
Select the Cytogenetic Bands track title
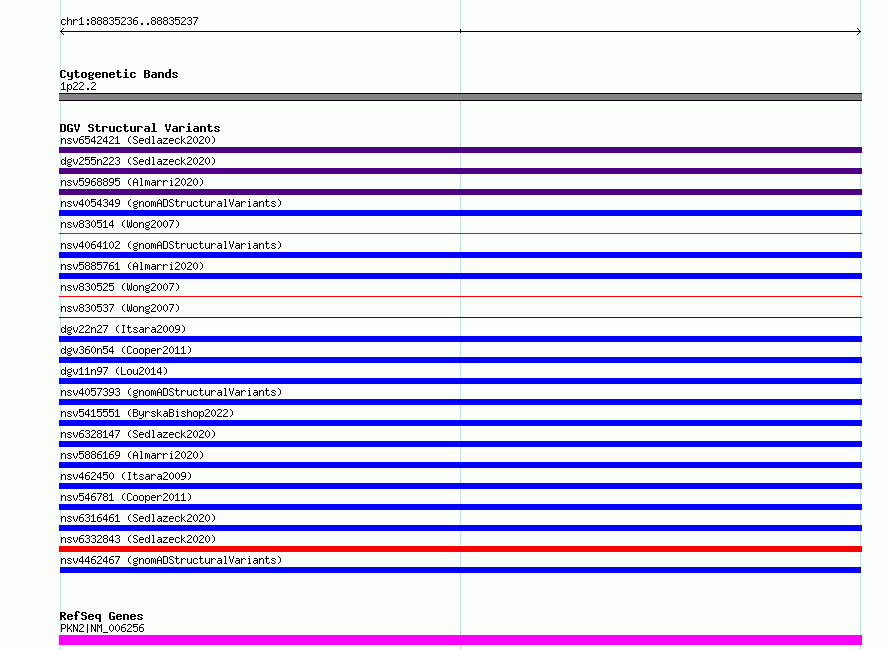click(x=119, y=74)
